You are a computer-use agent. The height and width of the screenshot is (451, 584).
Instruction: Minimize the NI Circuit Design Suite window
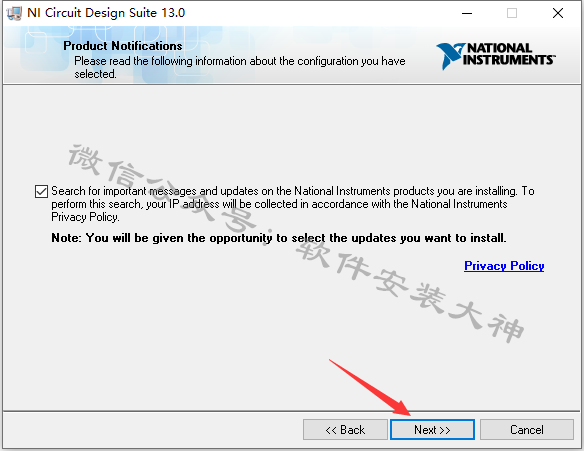[x=467, y=13]
